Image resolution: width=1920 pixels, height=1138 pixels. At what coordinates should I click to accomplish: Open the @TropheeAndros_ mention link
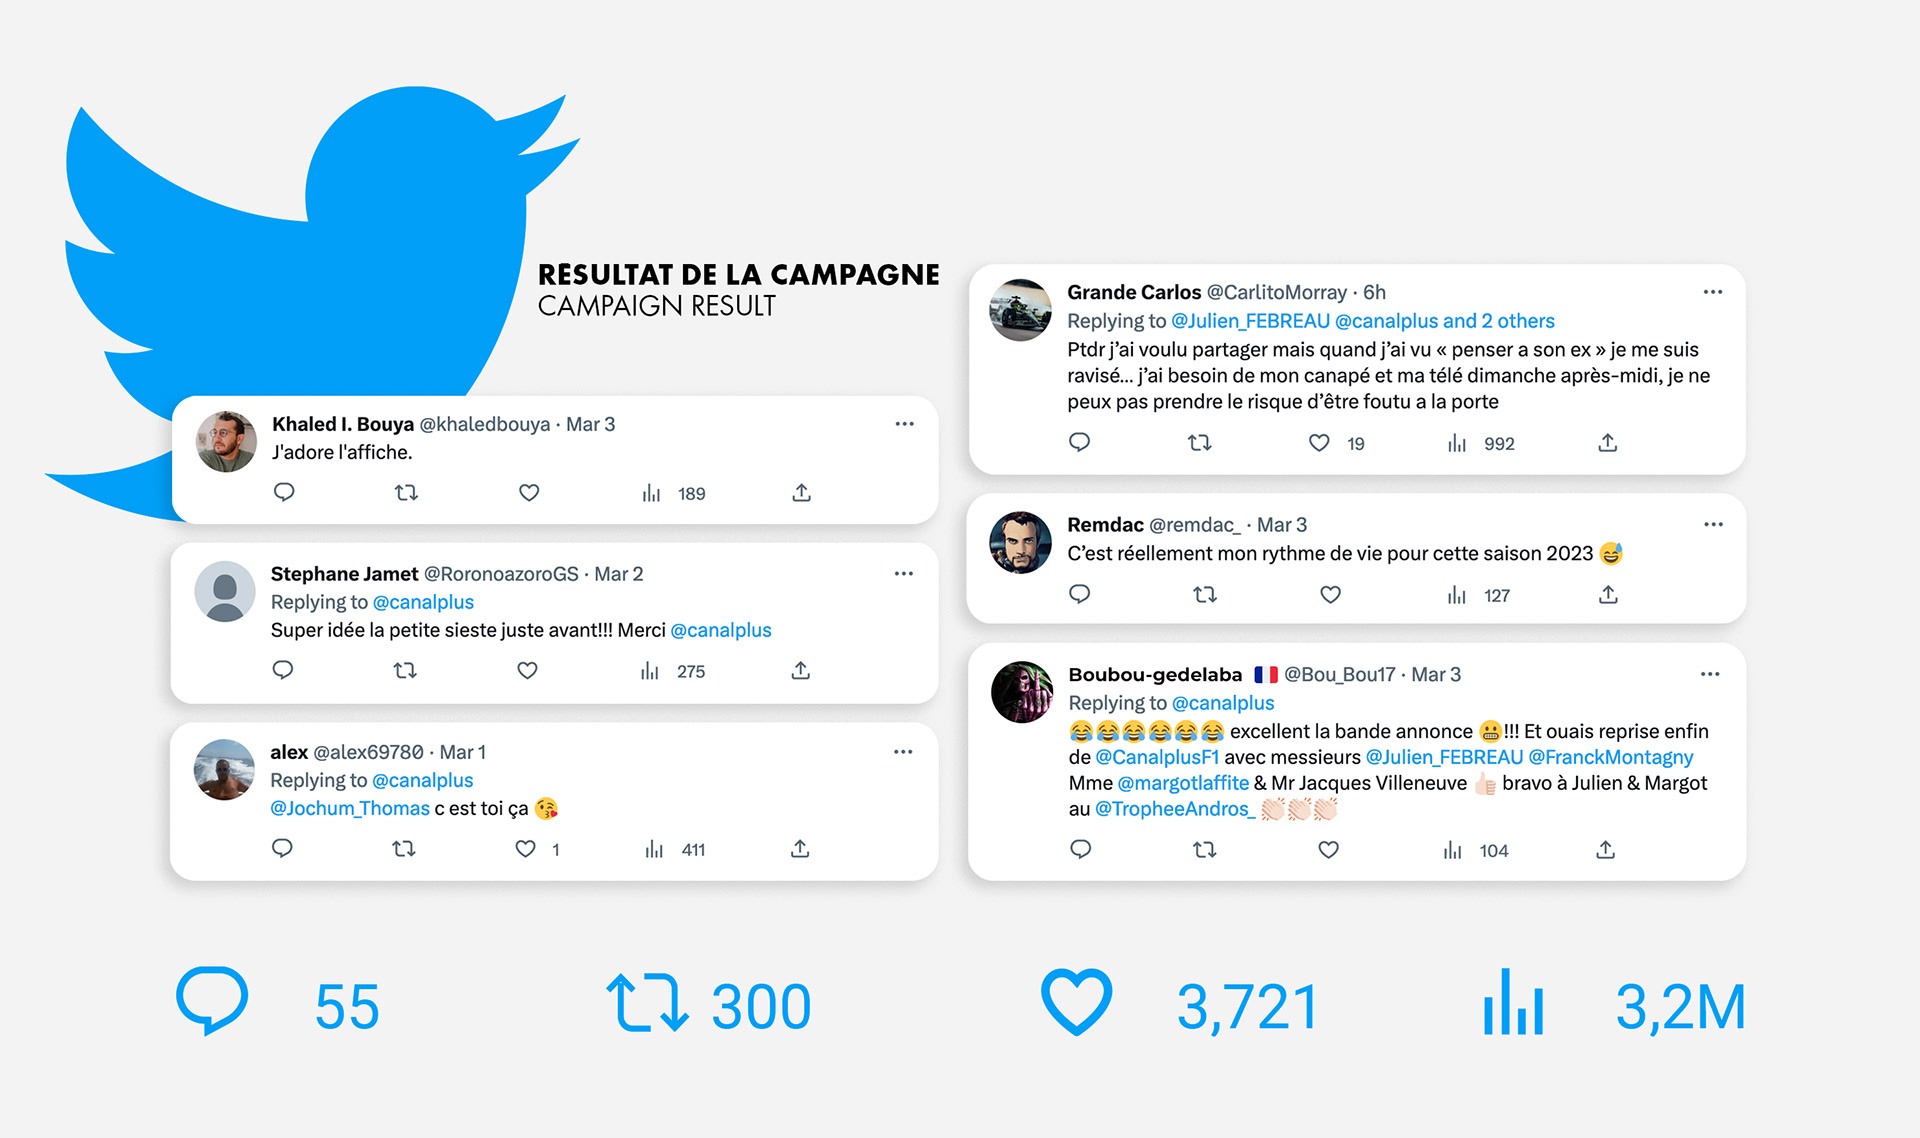coord(1175,809)
